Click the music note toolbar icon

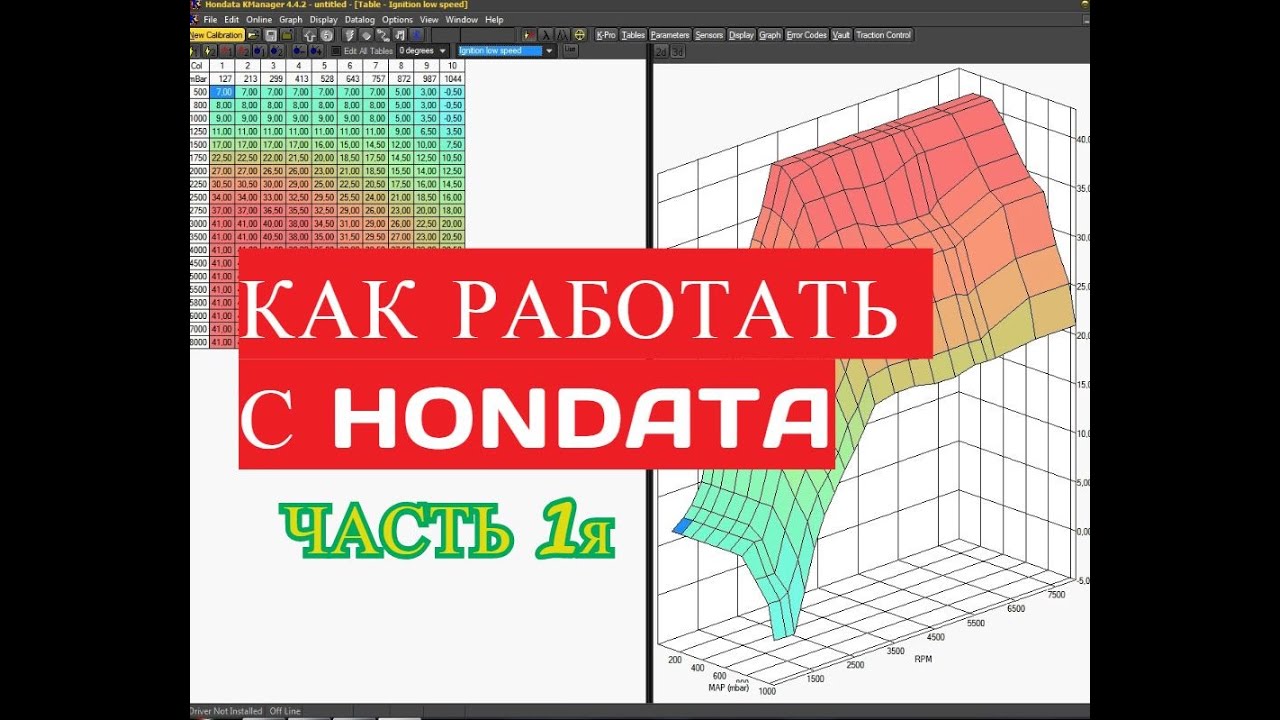[399, 35]
